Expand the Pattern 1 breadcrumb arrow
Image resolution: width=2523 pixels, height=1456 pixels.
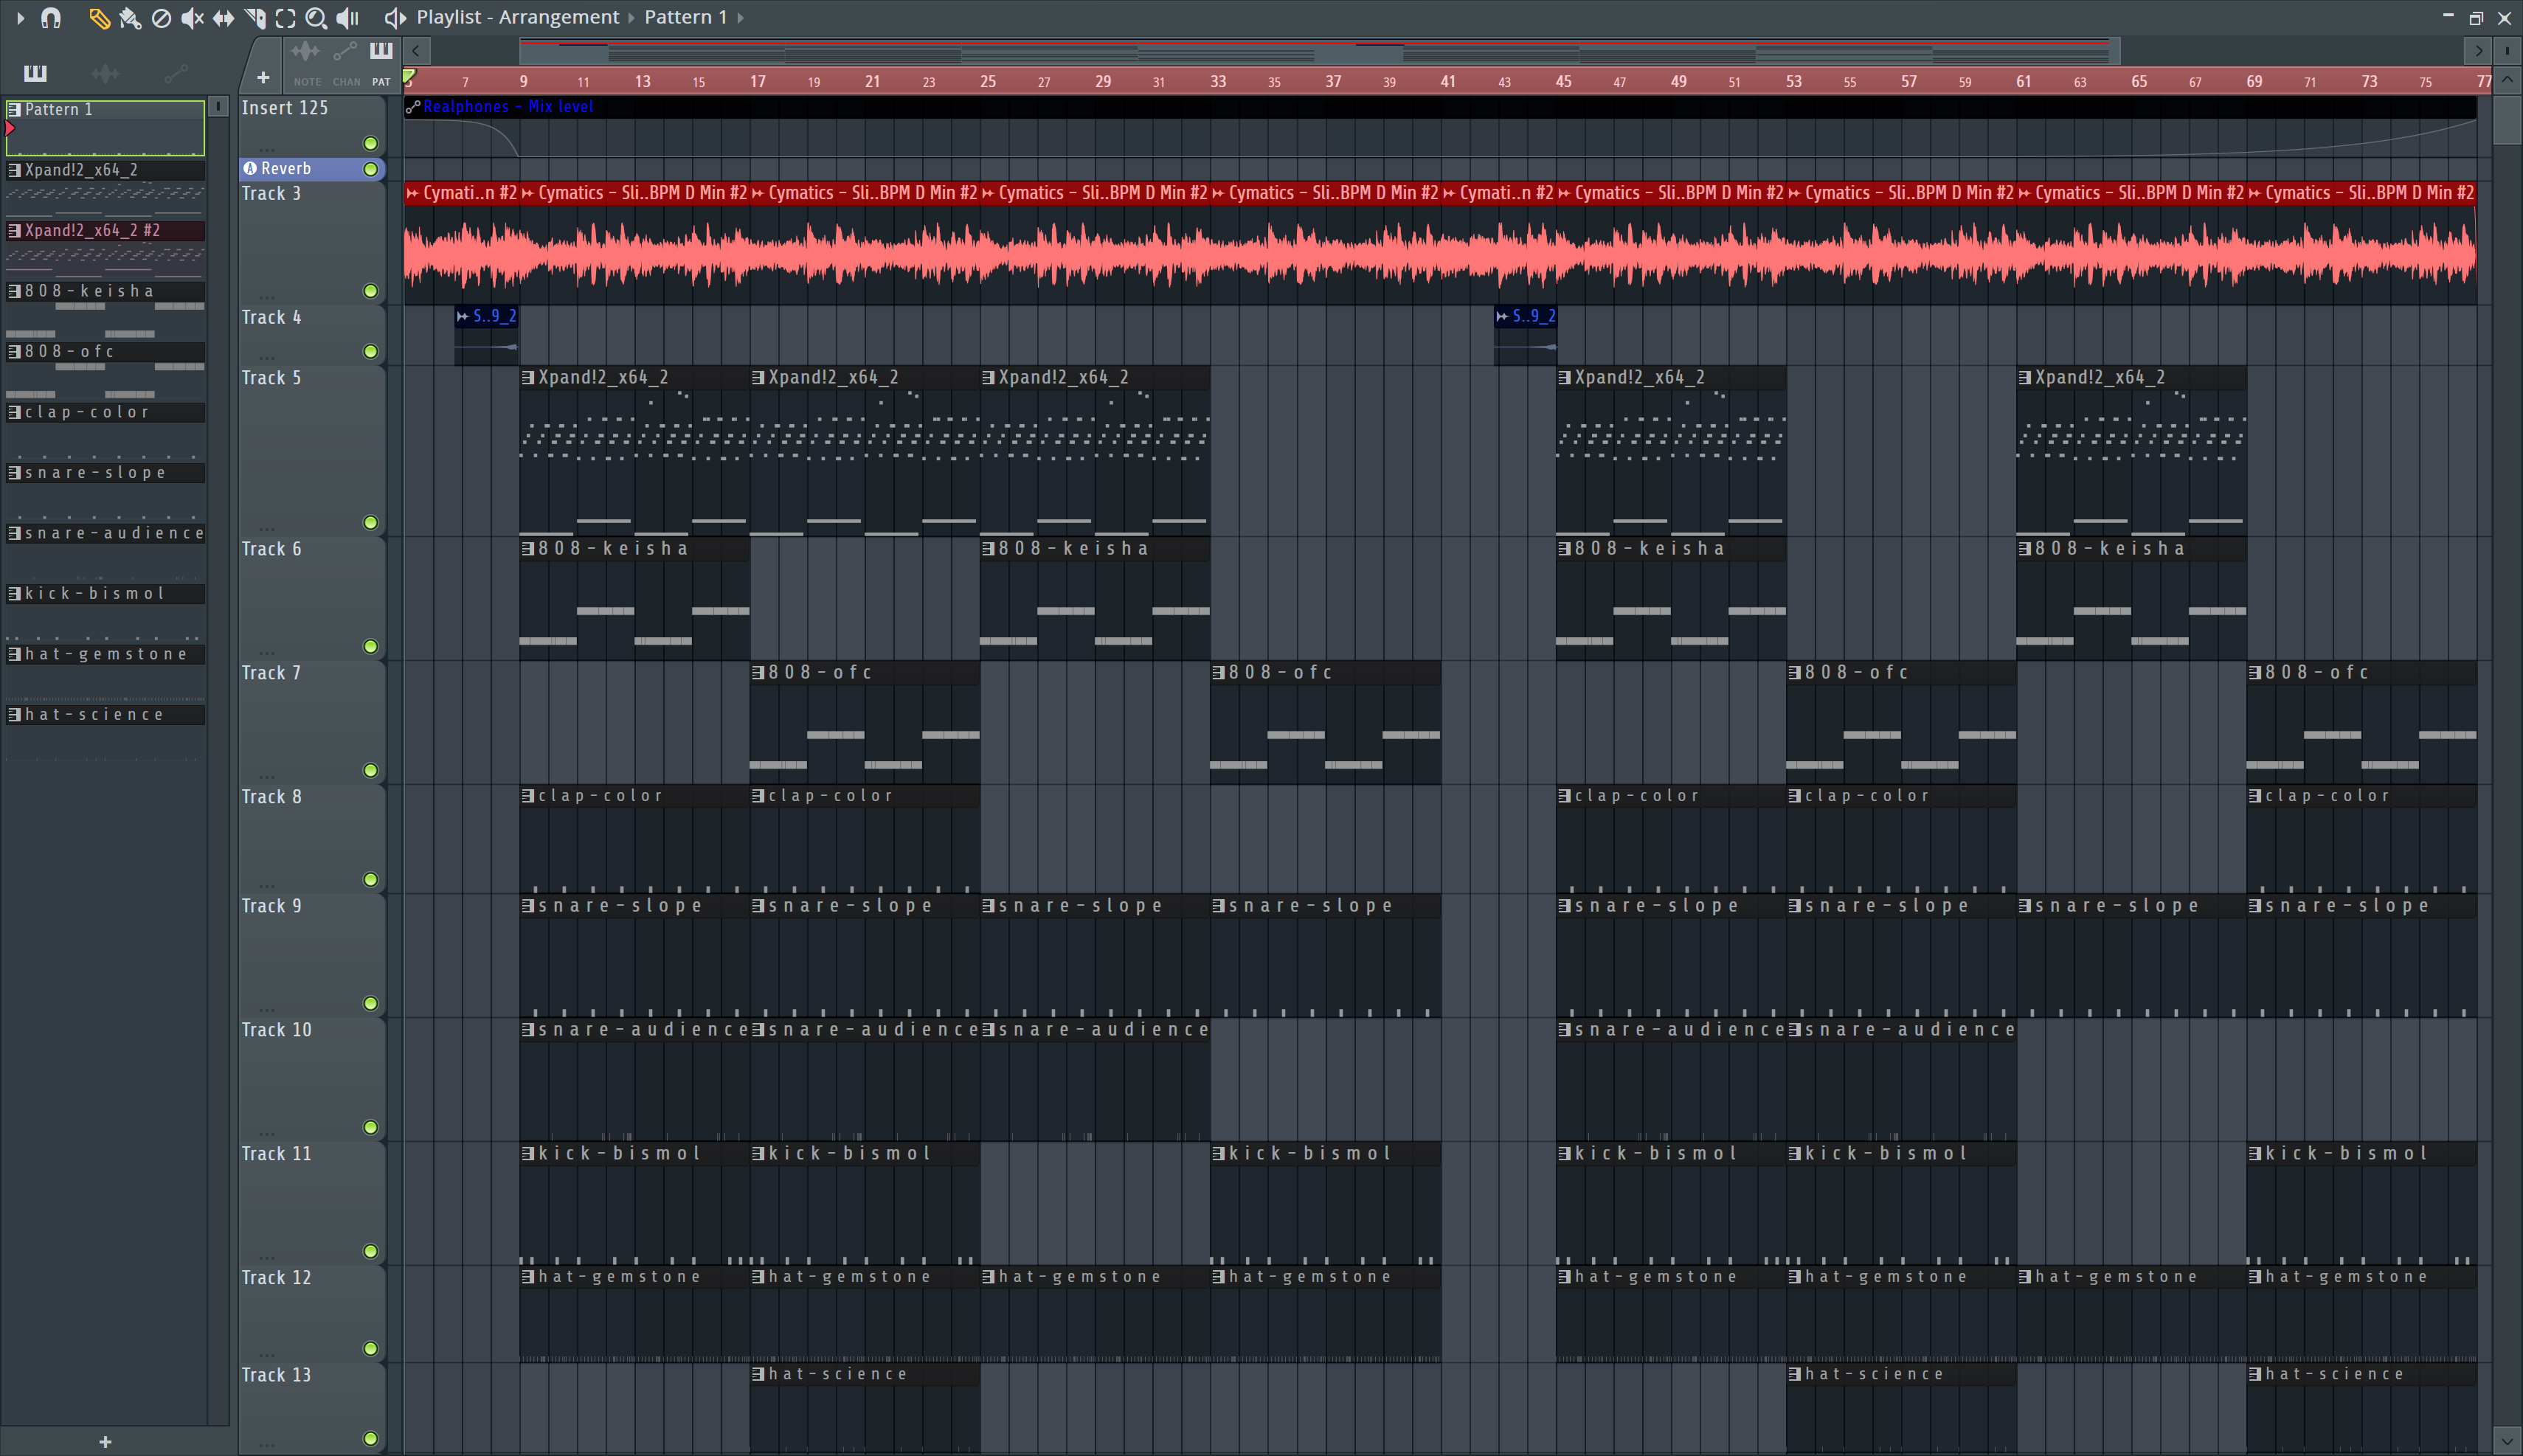740,18
